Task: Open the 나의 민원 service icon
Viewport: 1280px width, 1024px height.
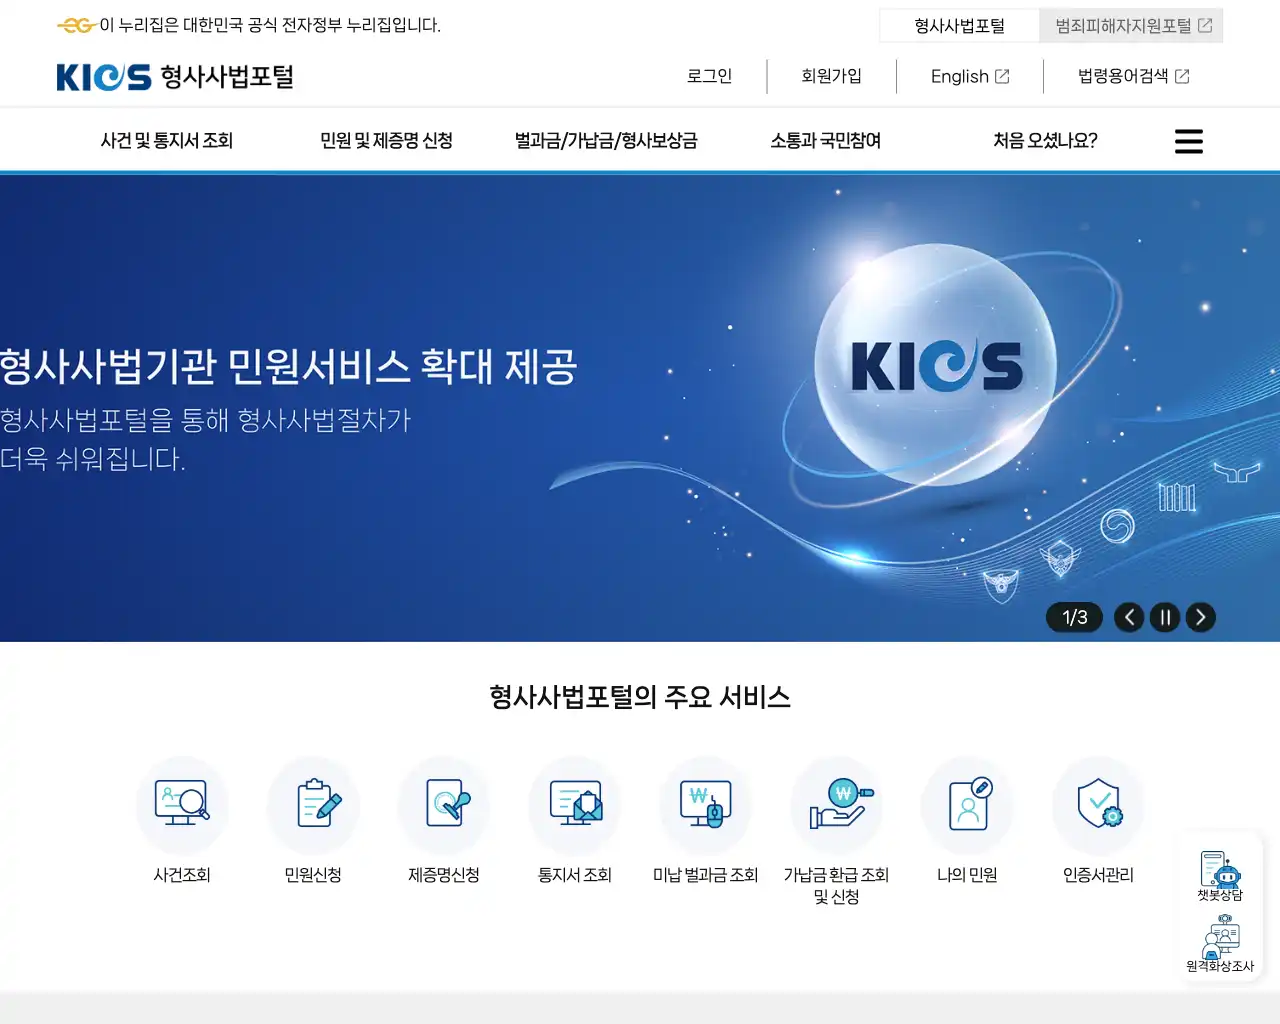Action: click(967, 804)
